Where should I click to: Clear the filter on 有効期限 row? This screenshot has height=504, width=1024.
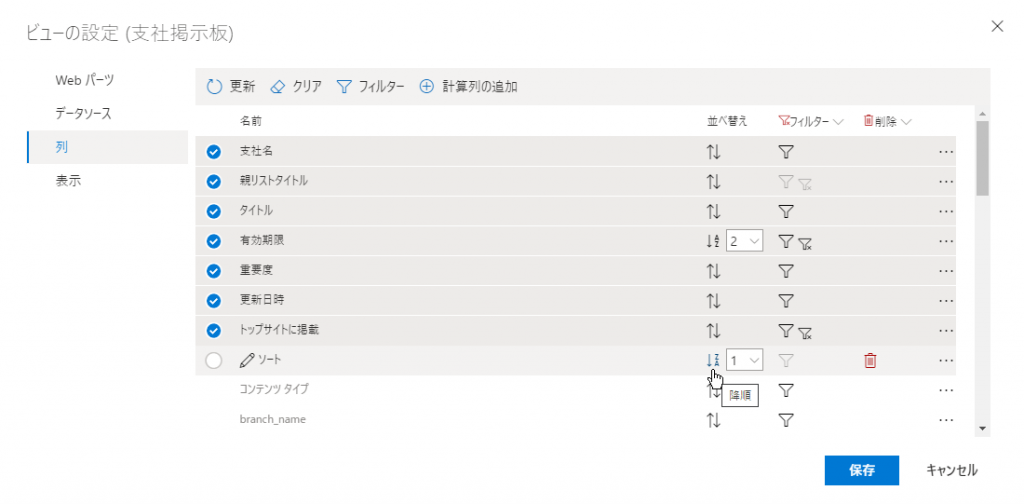(x=805, y=243)
